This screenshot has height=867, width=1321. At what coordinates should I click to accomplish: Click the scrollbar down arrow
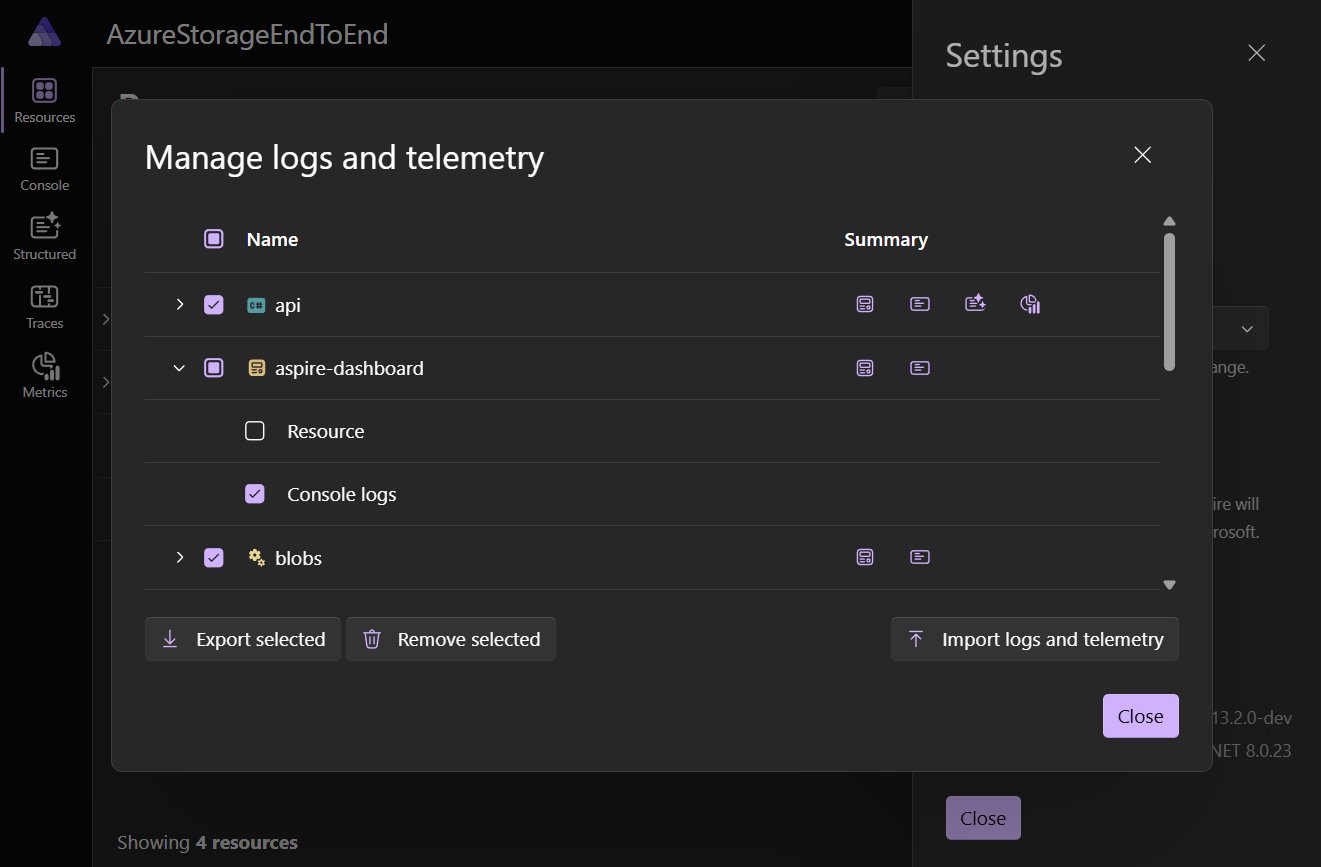(1169, 584)
